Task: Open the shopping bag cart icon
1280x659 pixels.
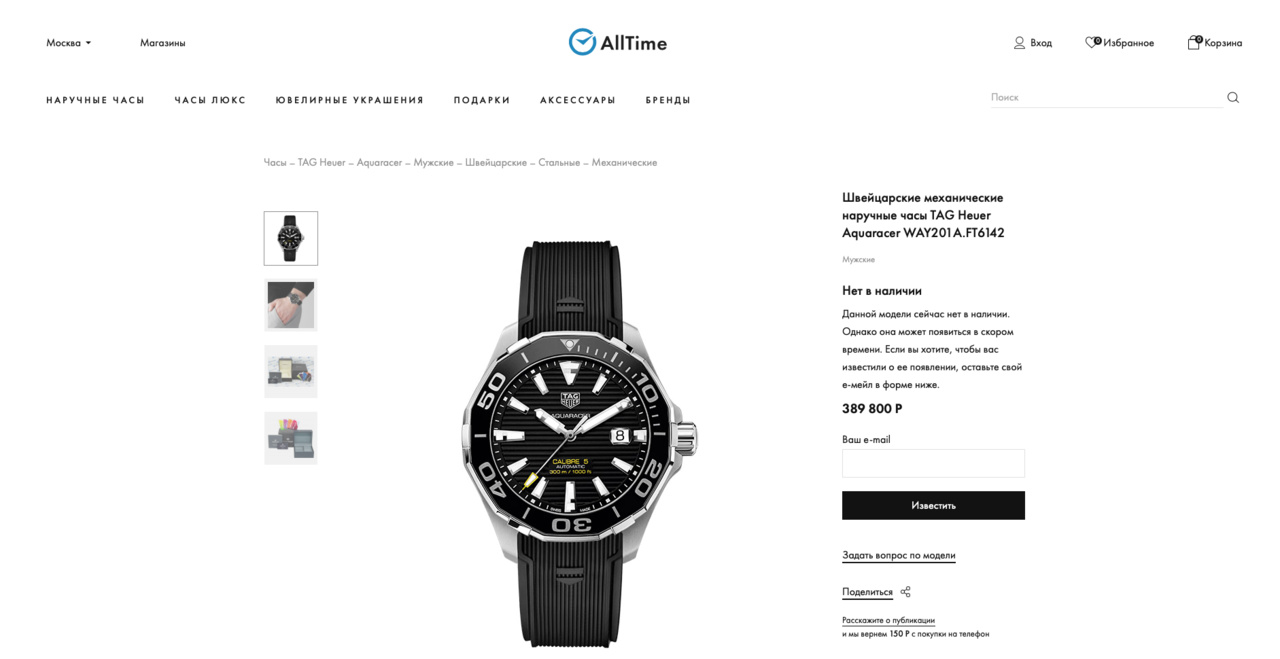Action: click(1193, 43)
